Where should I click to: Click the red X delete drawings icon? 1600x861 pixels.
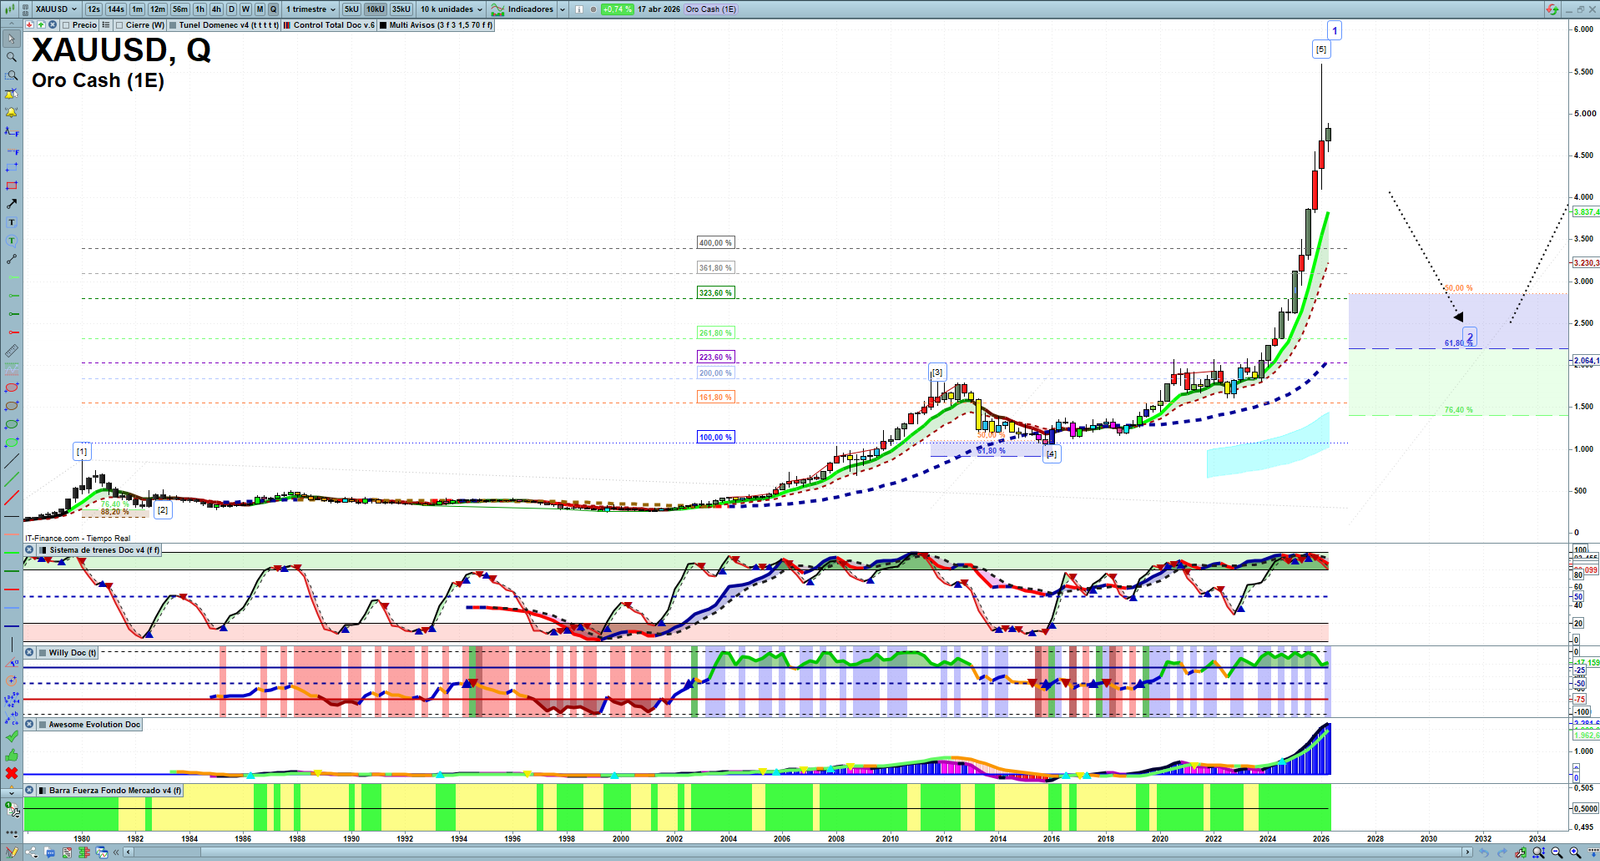point(11,773)
